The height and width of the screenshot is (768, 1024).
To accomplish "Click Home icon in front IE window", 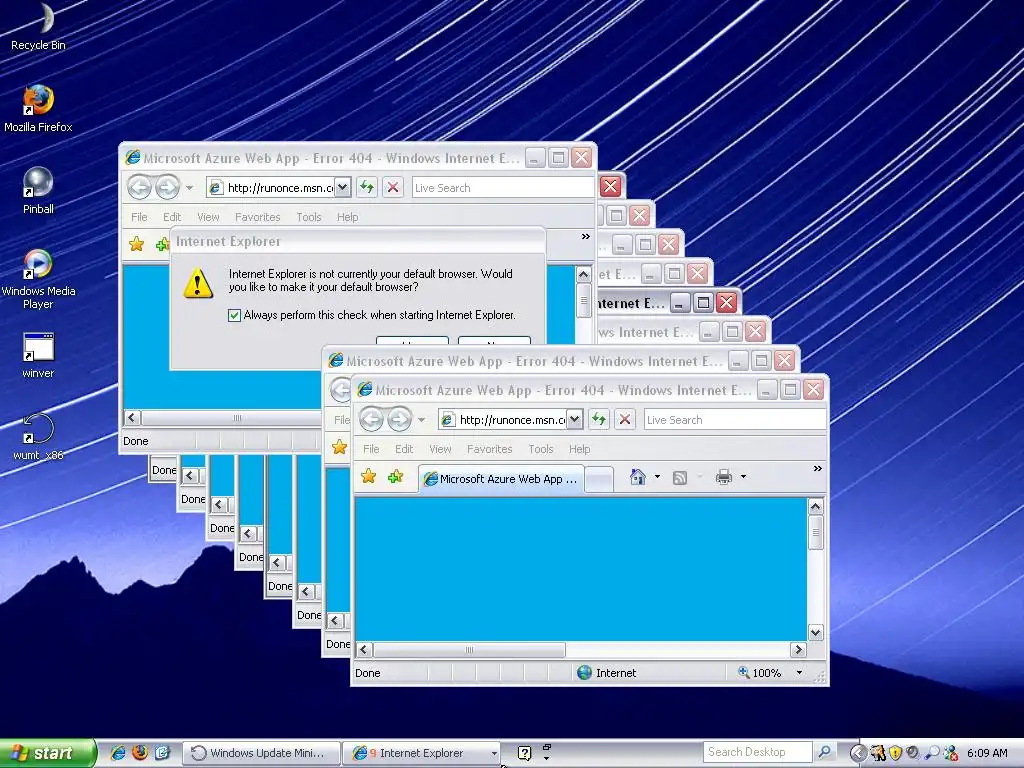I will [x=638, y=477].
